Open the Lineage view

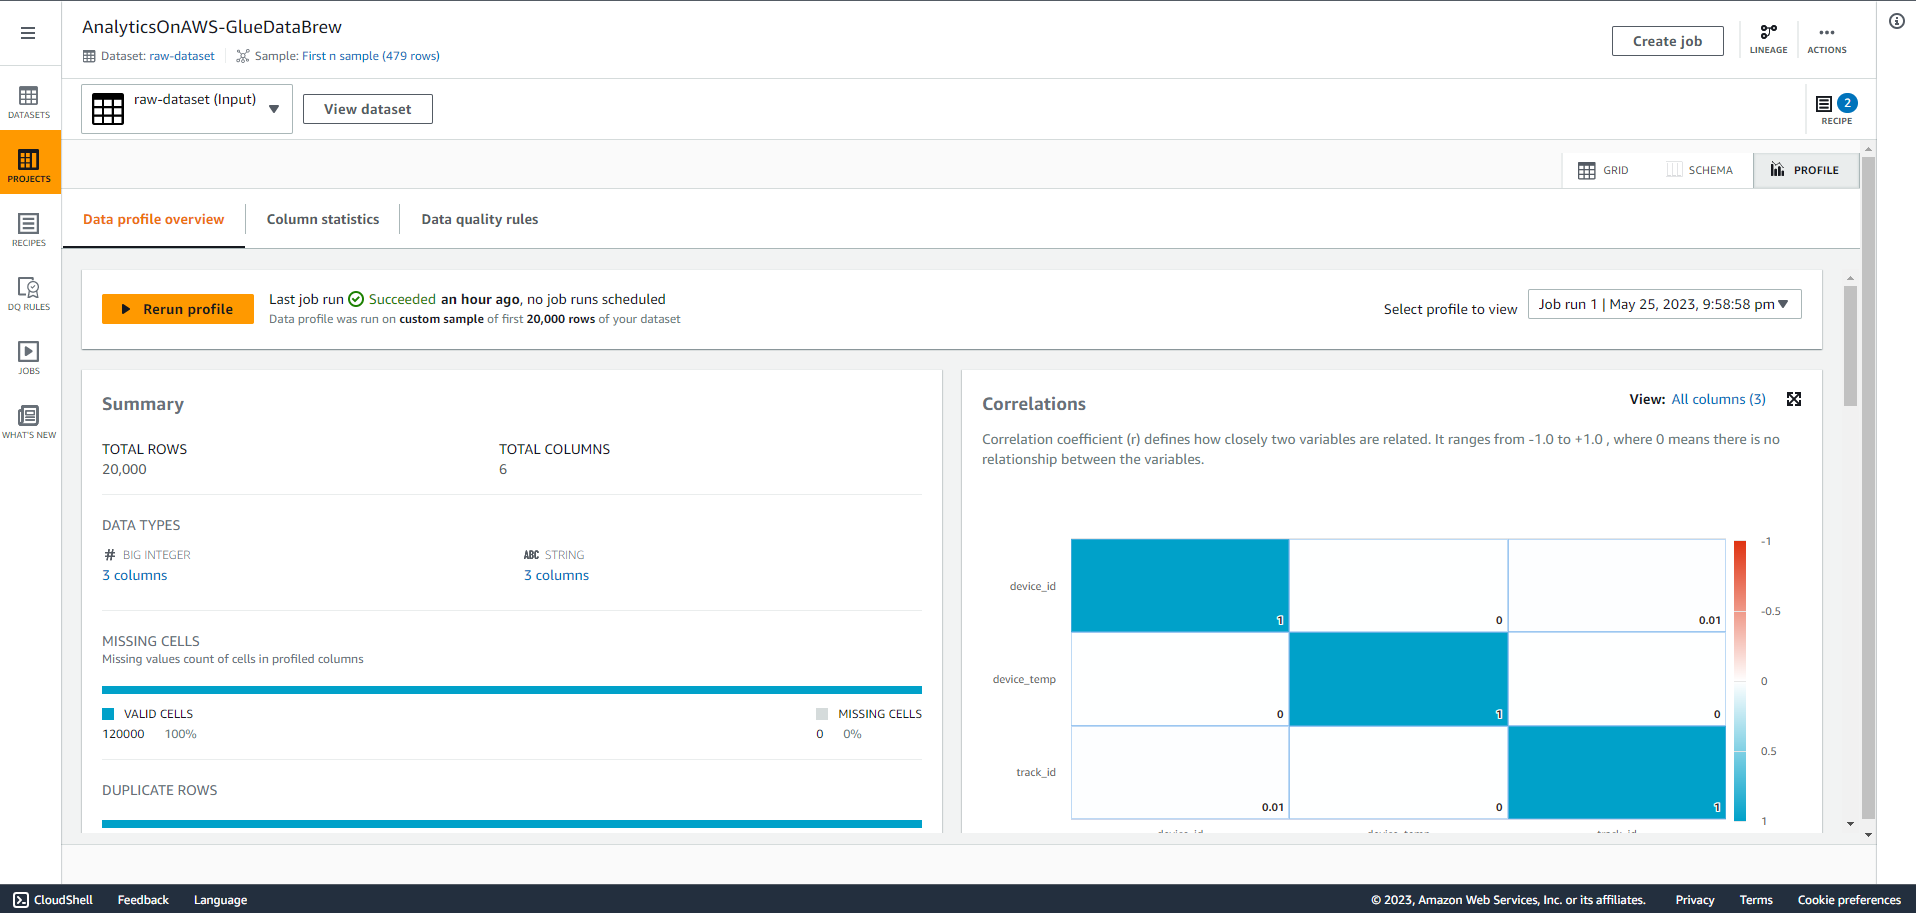tap(1768, 39)
